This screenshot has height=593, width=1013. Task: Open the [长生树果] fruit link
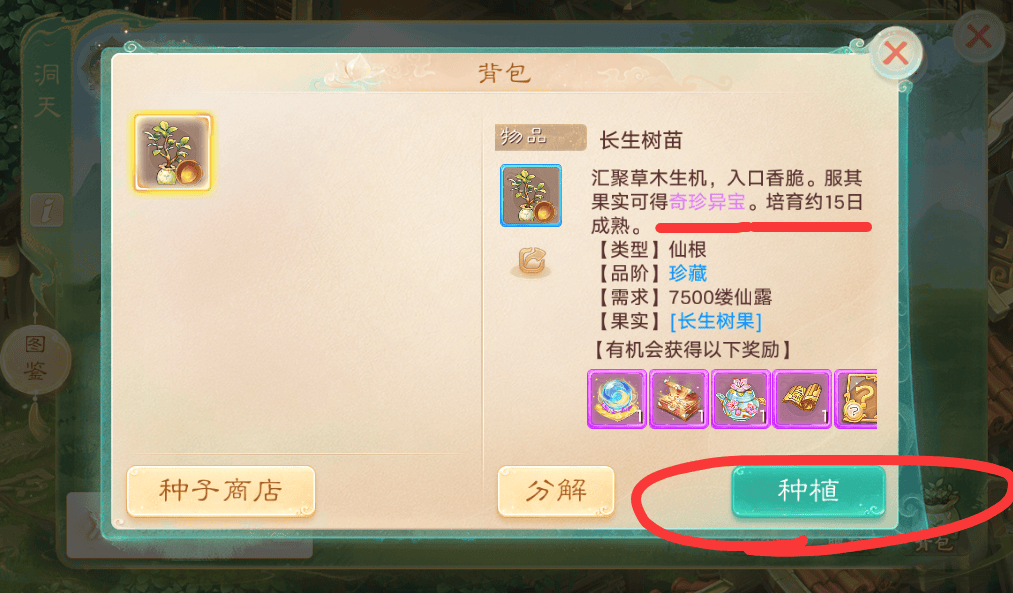[716, 321]
